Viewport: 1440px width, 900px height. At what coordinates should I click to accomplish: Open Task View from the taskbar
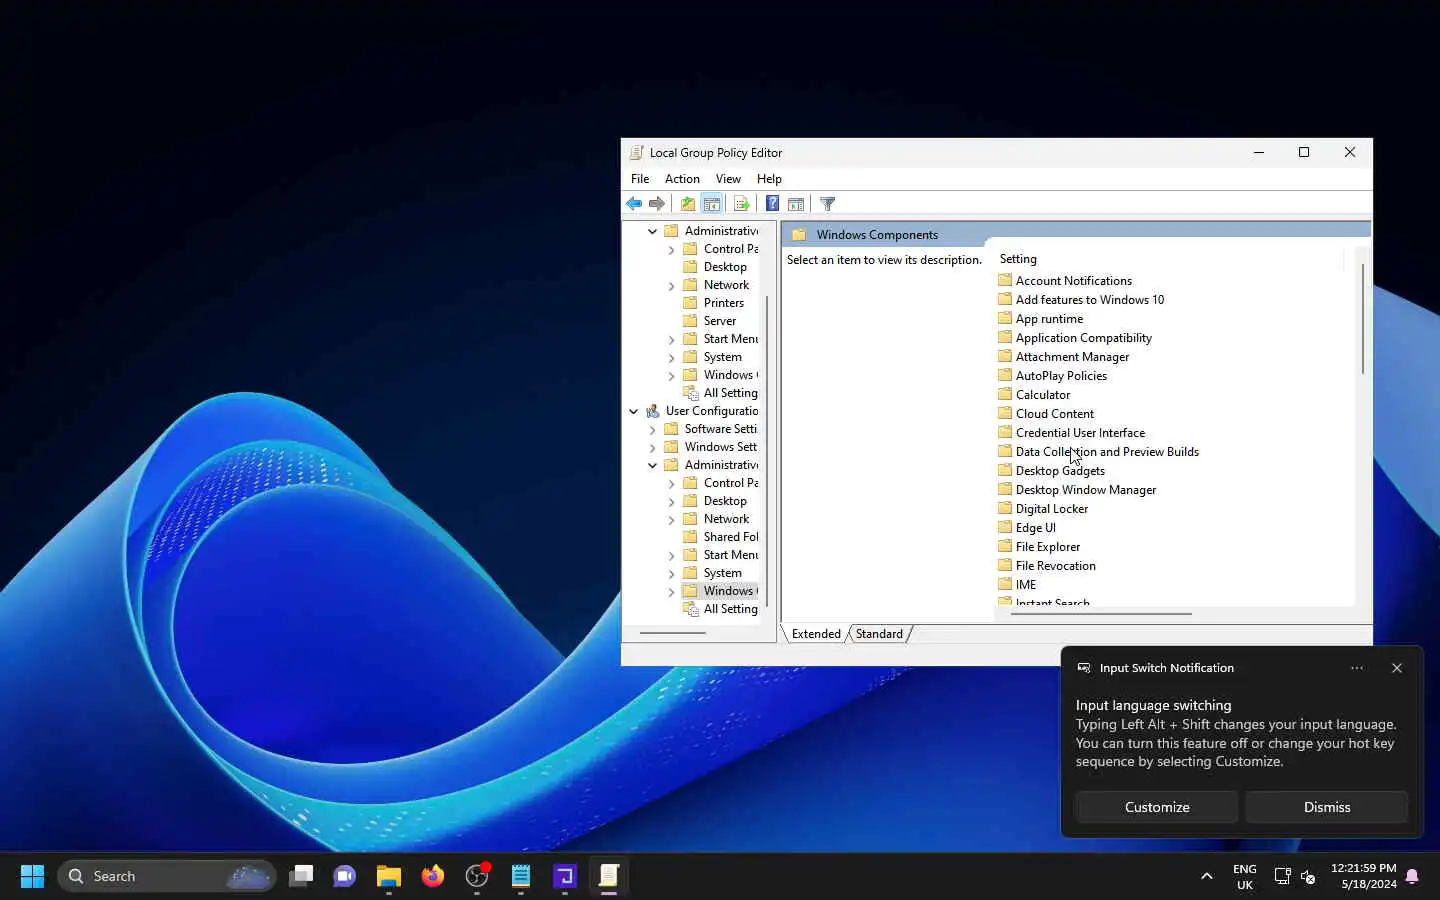[301, 876]
